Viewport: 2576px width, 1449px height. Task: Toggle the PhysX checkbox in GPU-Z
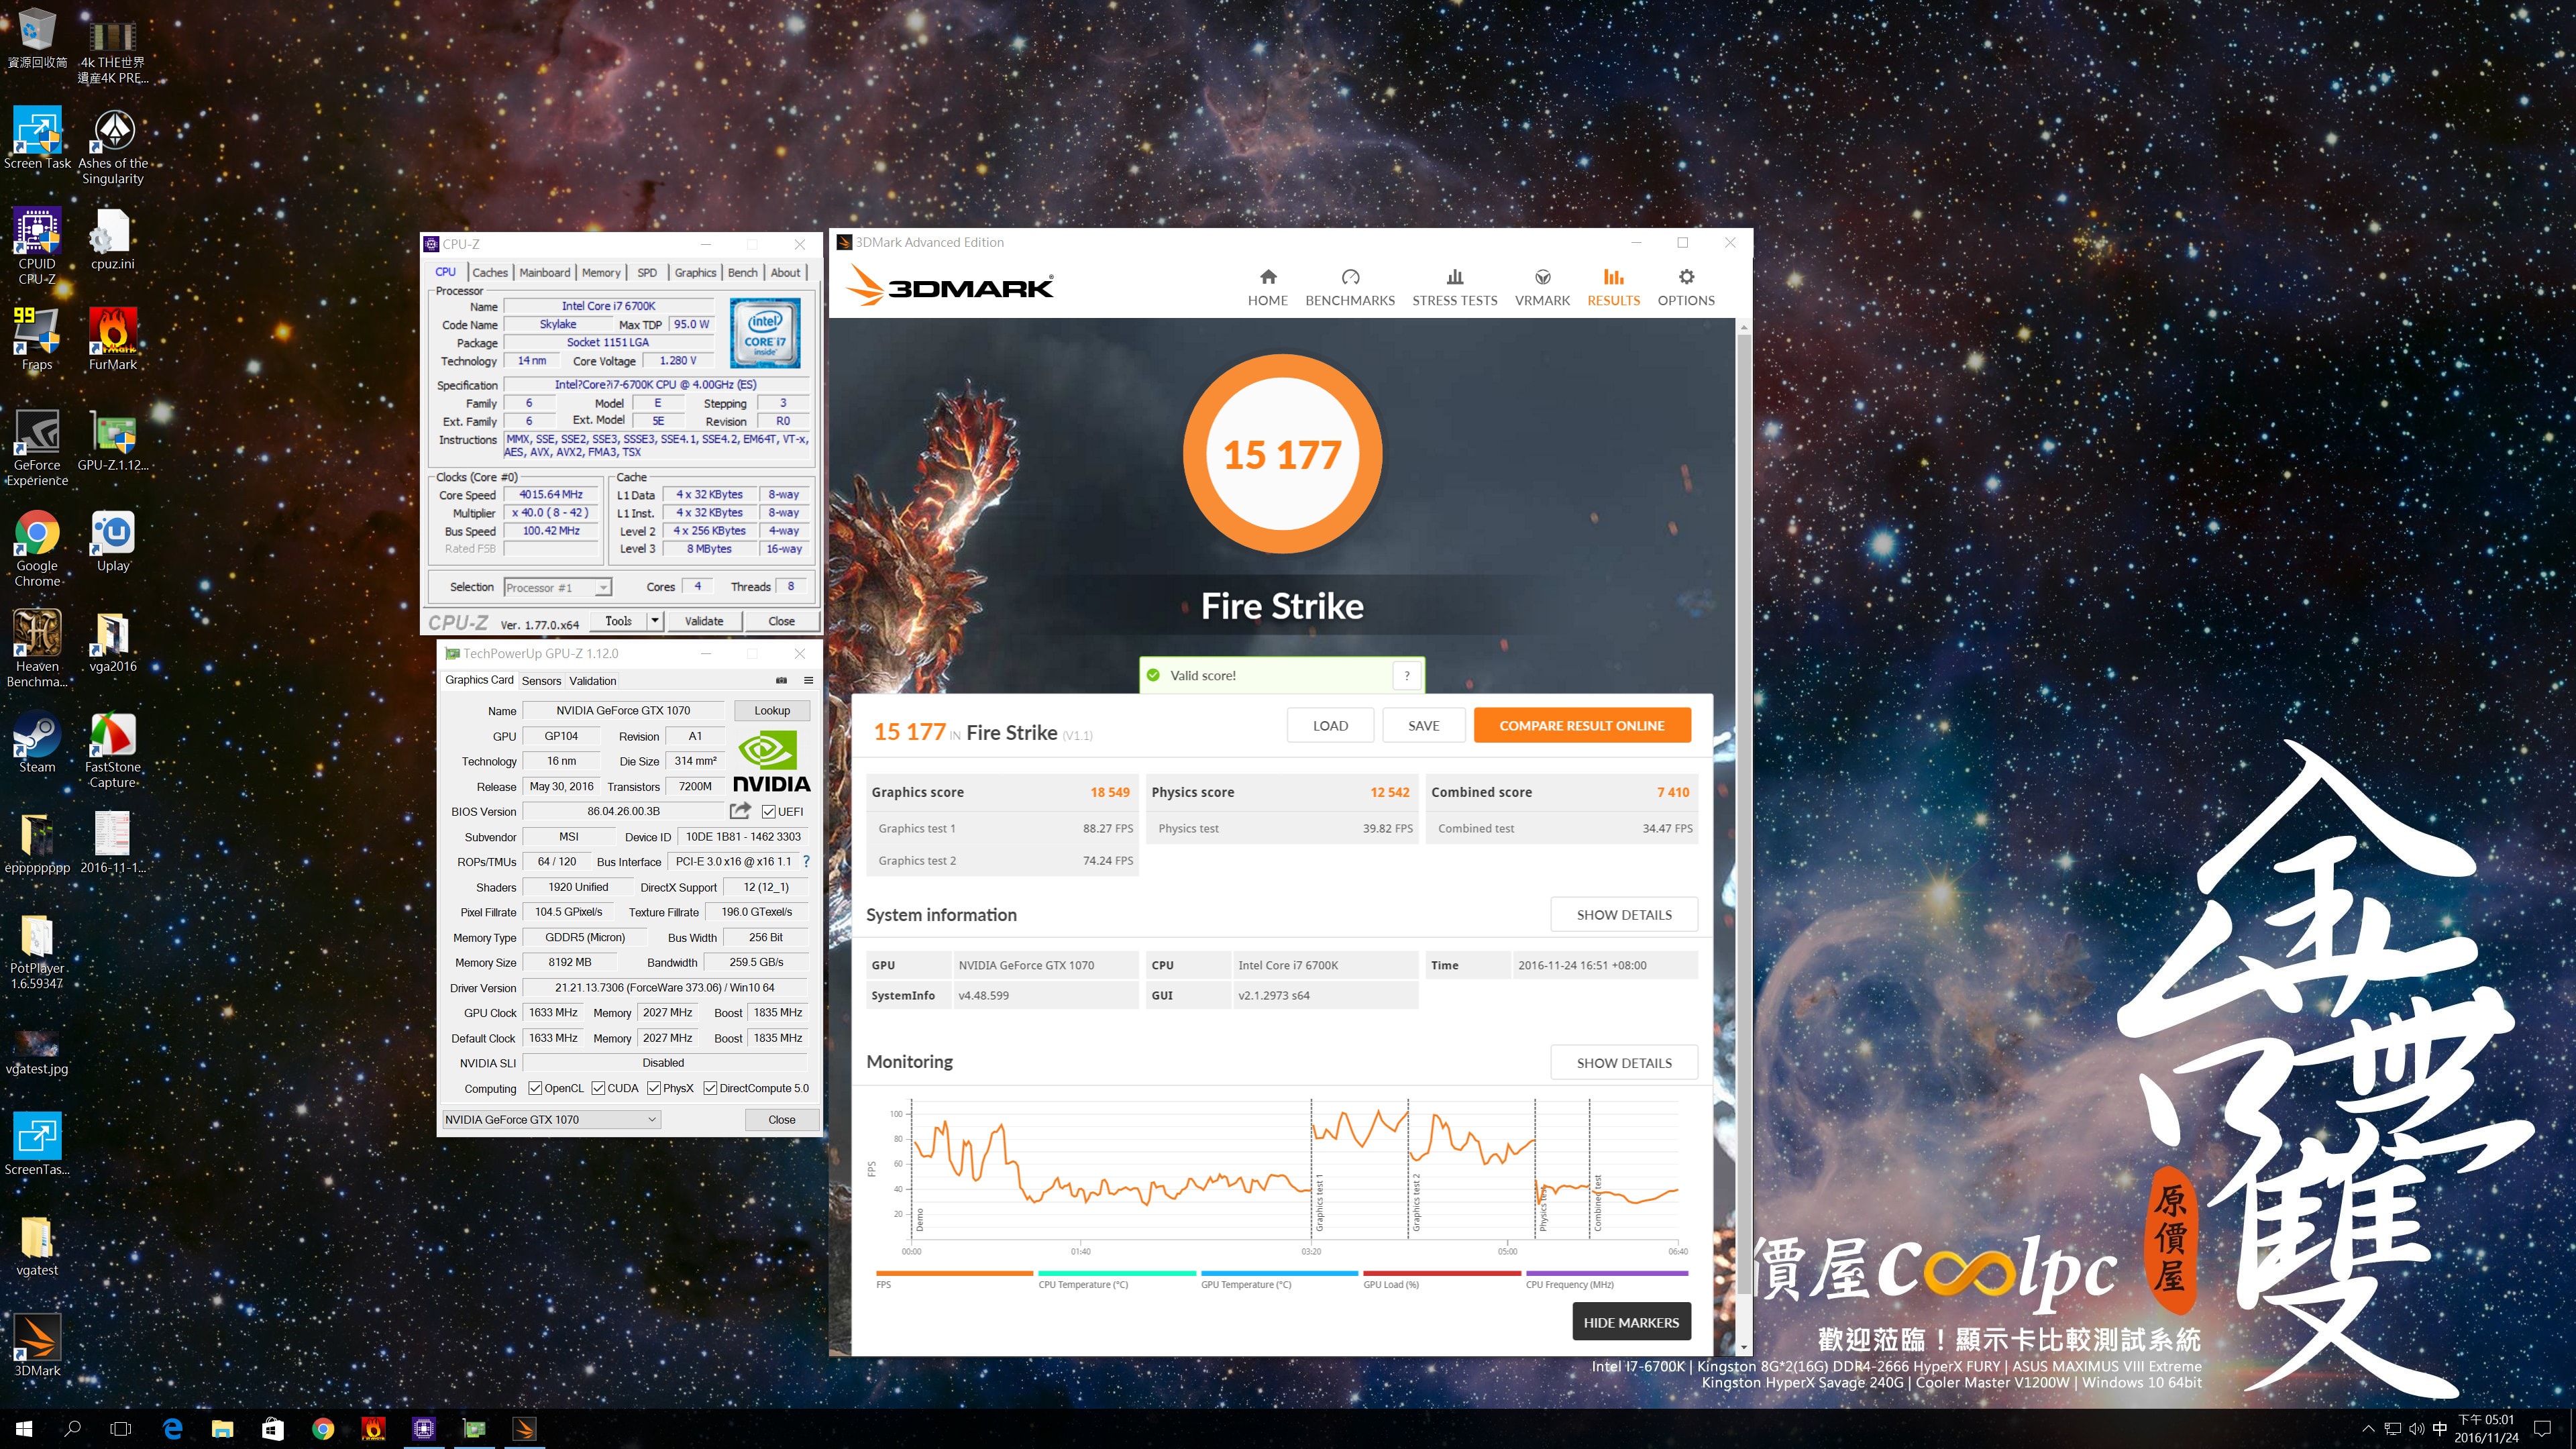pos(654,1088)
